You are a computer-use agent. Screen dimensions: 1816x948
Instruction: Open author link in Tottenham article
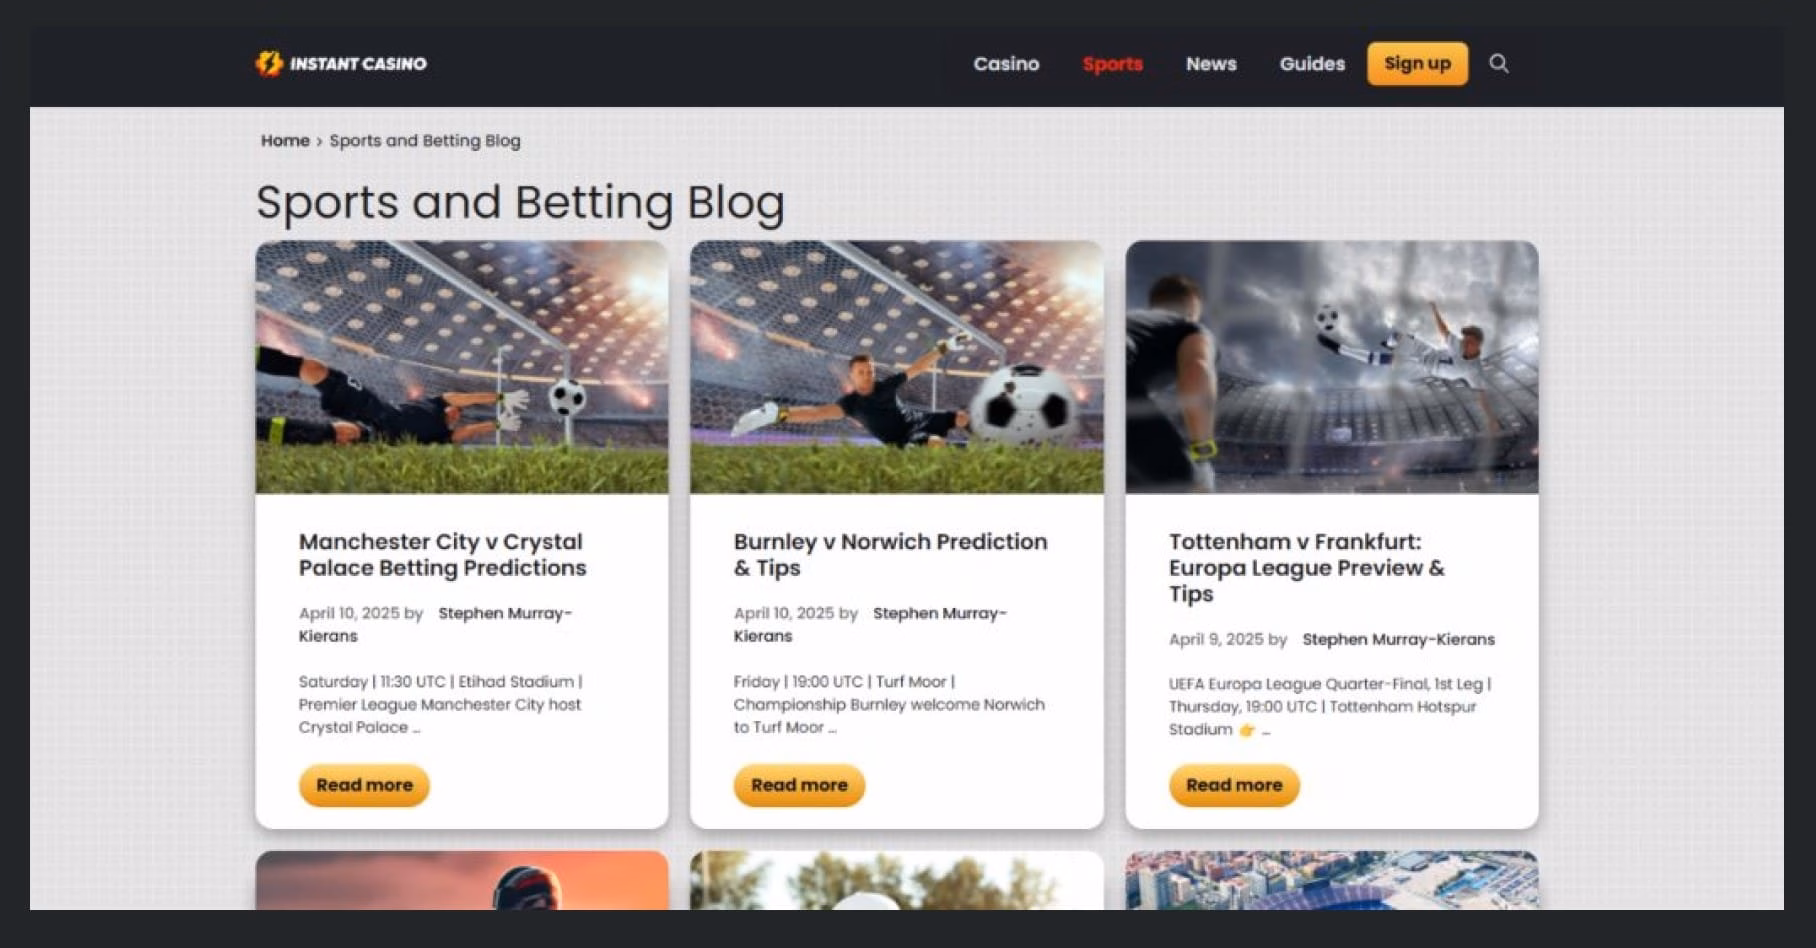1398,639
